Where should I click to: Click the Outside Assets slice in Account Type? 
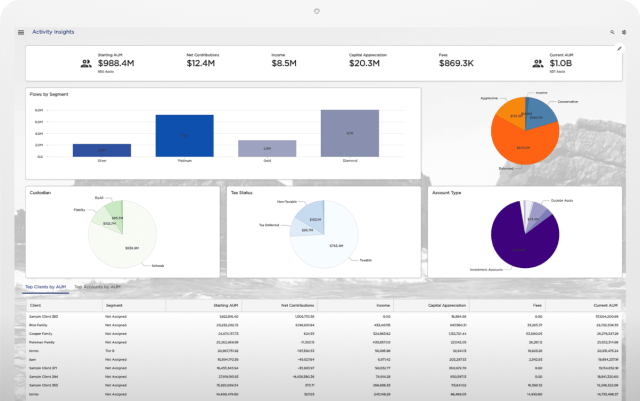pos(538,214)
